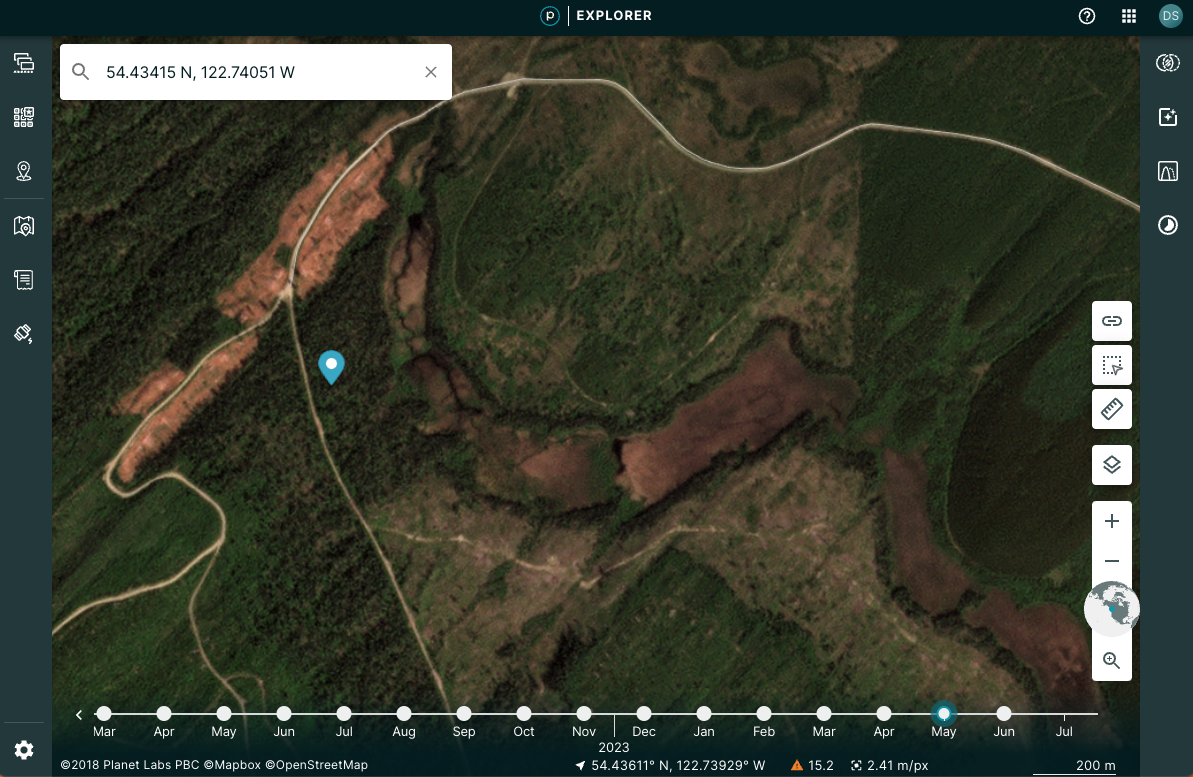Screen dimensions: 1193x777
Task: Open the DS user account avatar
Action: (1170, 16)
